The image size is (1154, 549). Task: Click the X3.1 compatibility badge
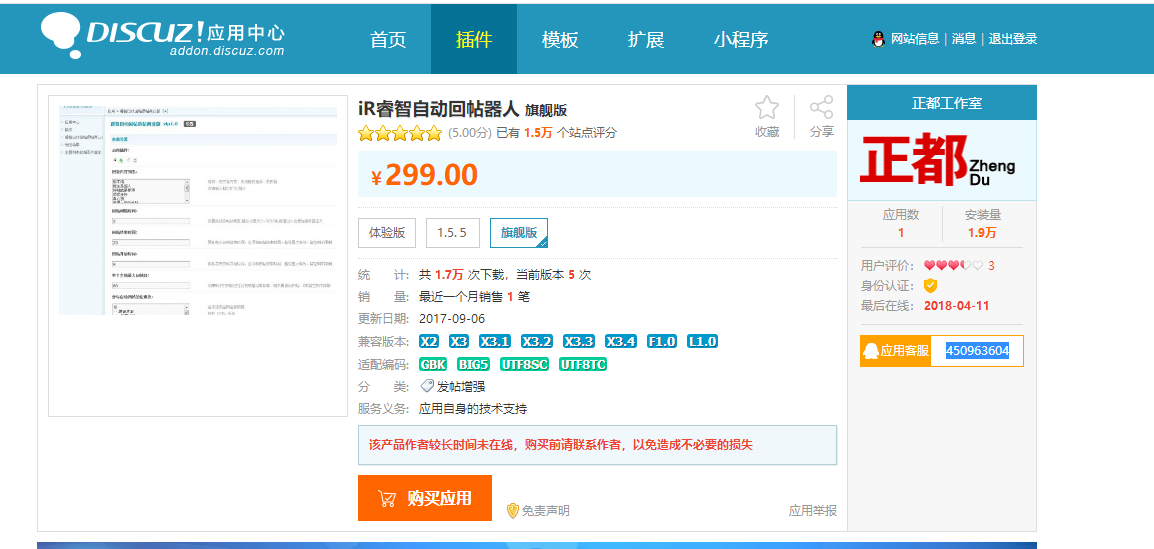pos(495,341)
